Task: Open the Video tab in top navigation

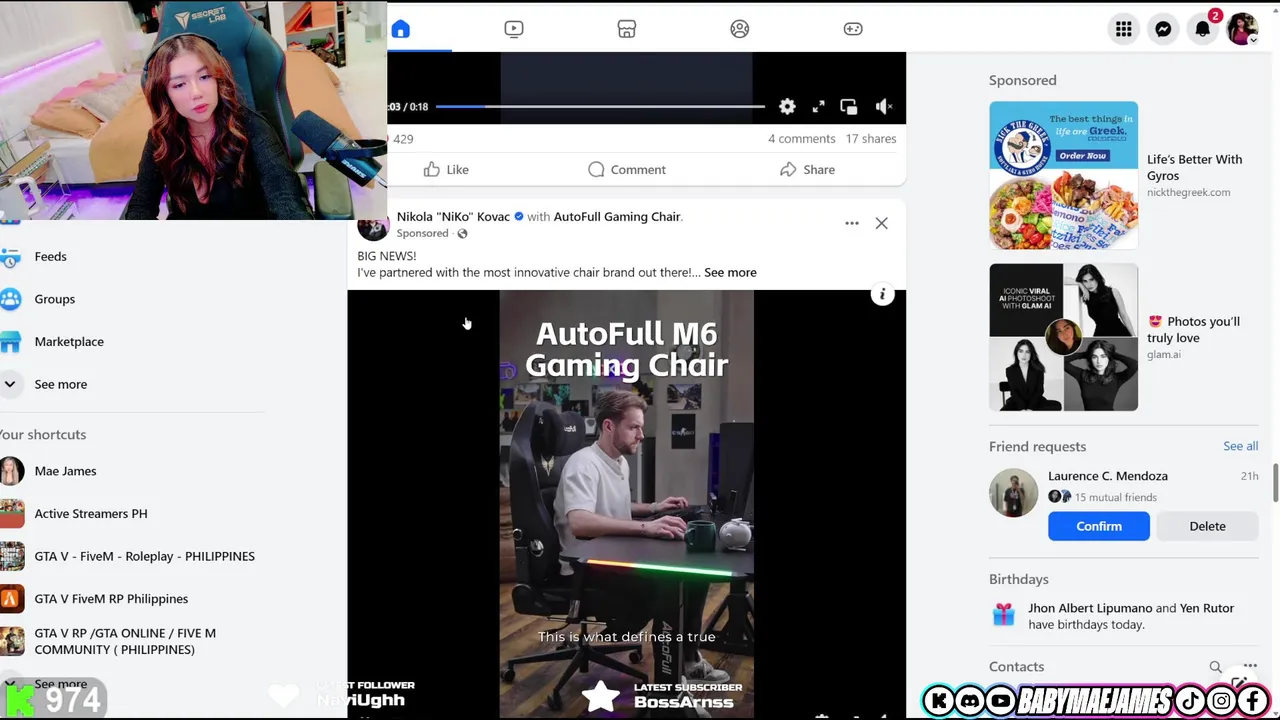Action: tap(514, 29)
